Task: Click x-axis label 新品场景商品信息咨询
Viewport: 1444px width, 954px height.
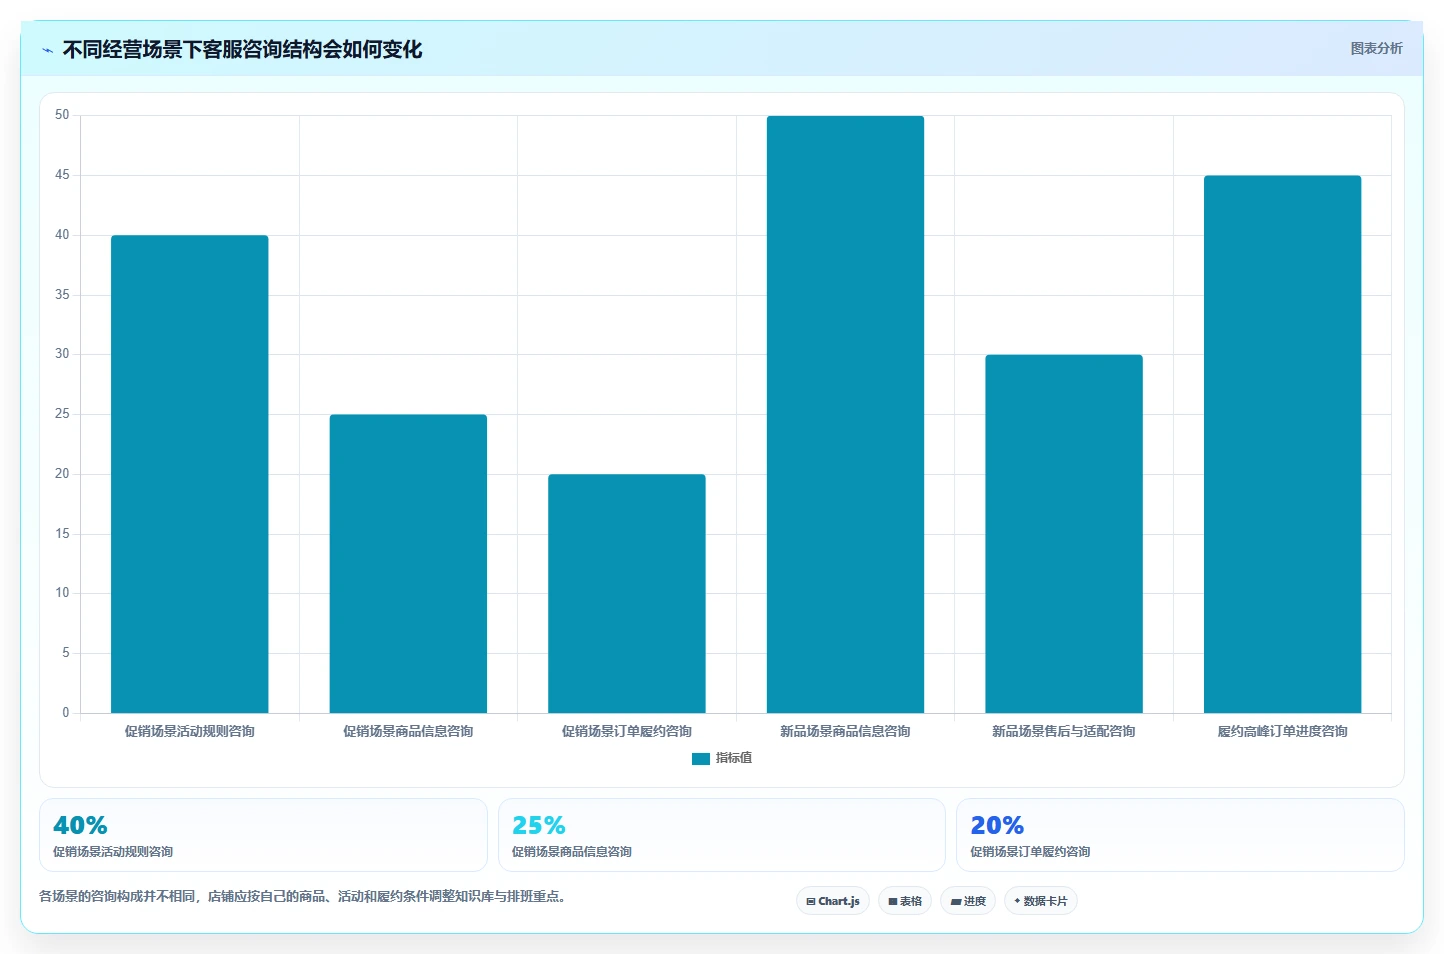Action: [845, 732]
